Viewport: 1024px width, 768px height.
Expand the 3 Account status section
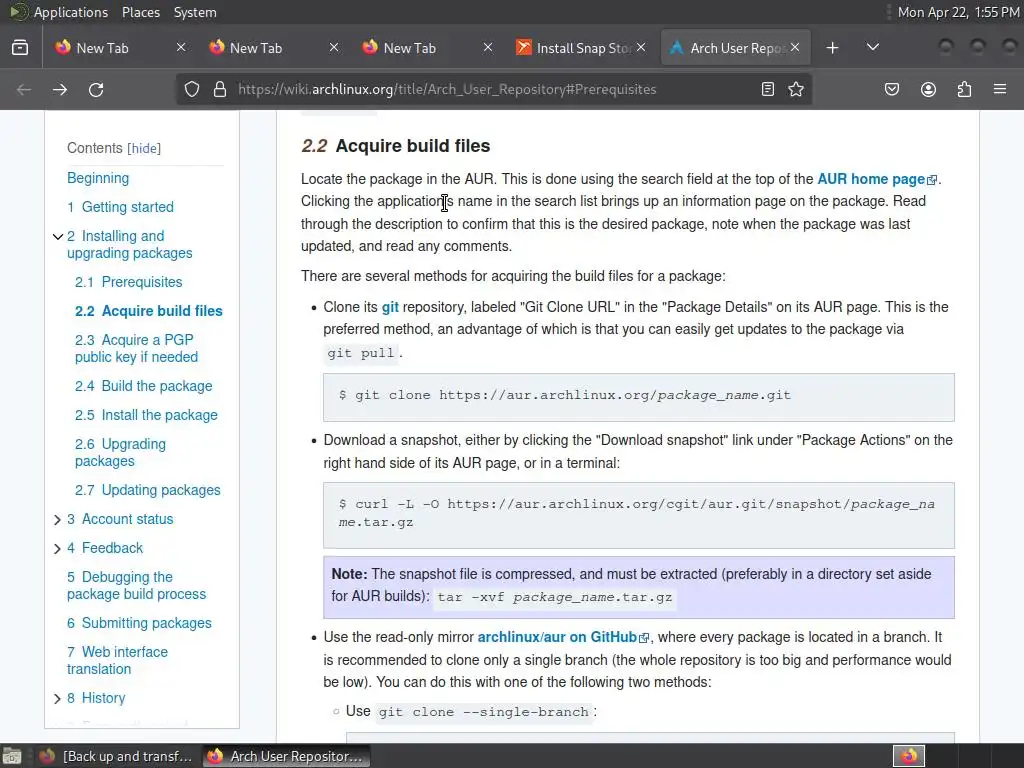tap(57, 520)
